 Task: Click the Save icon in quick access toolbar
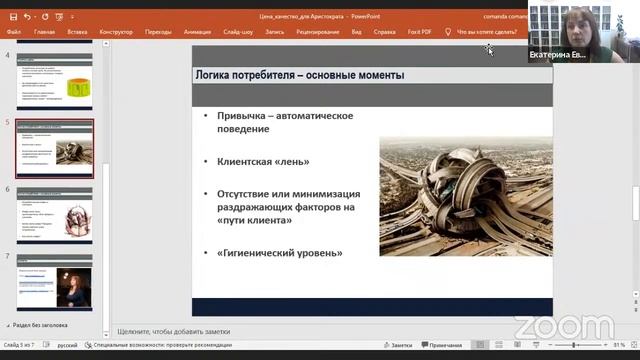coord(13,17)
